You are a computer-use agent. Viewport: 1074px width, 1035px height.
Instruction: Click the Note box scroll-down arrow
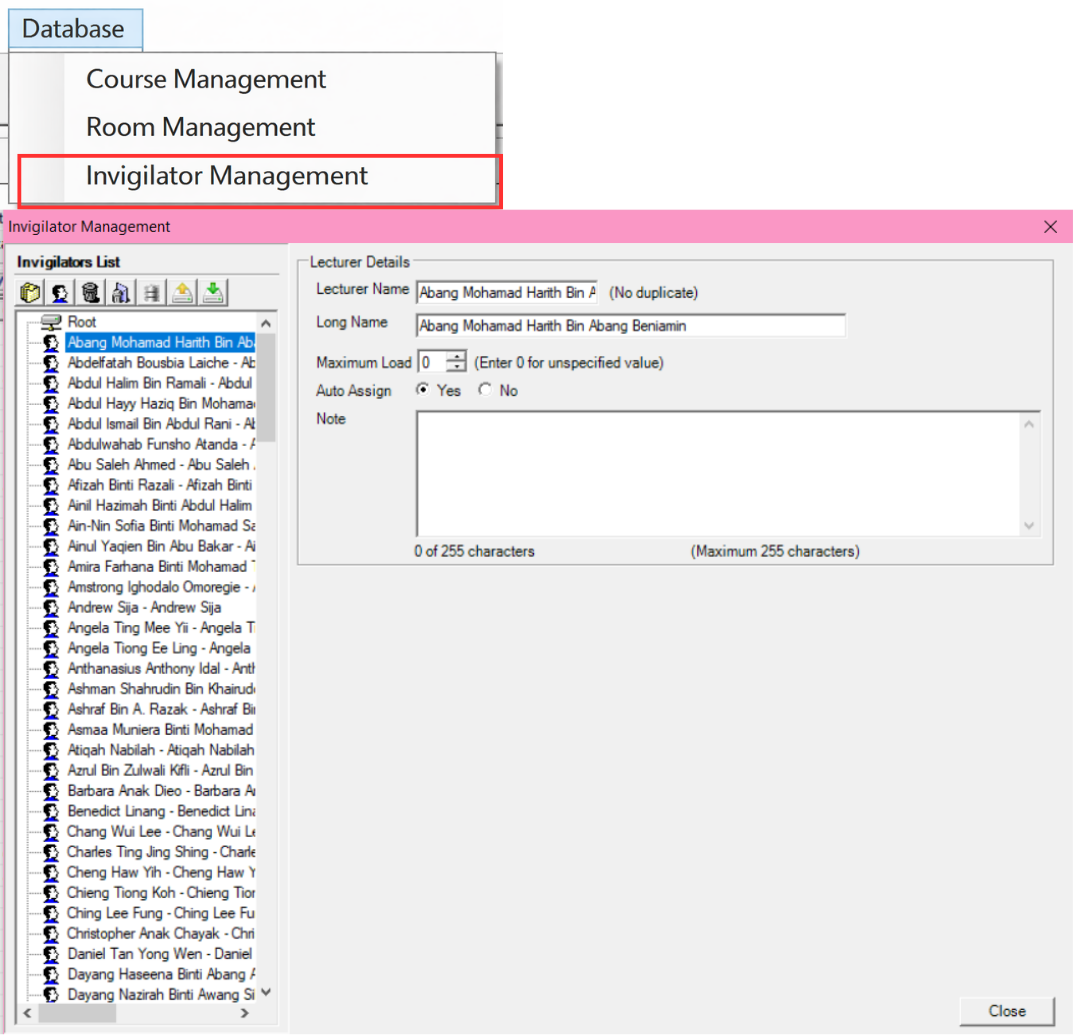pos(1029,525)
